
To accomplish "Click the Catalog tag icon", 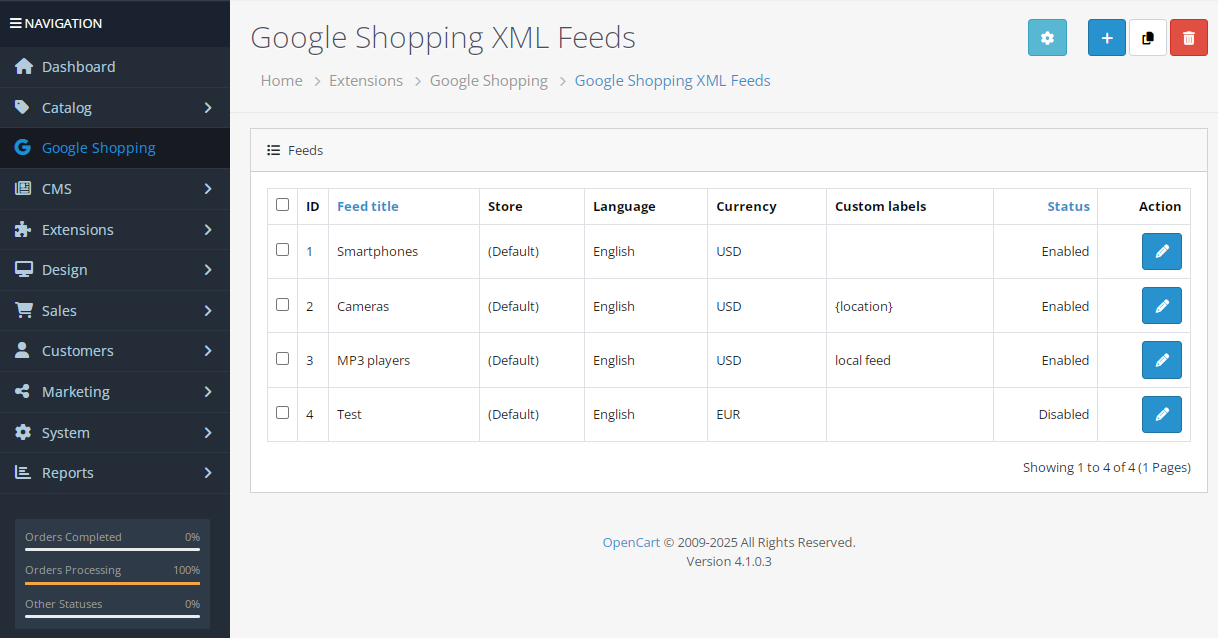I will [x=22, y=107].
